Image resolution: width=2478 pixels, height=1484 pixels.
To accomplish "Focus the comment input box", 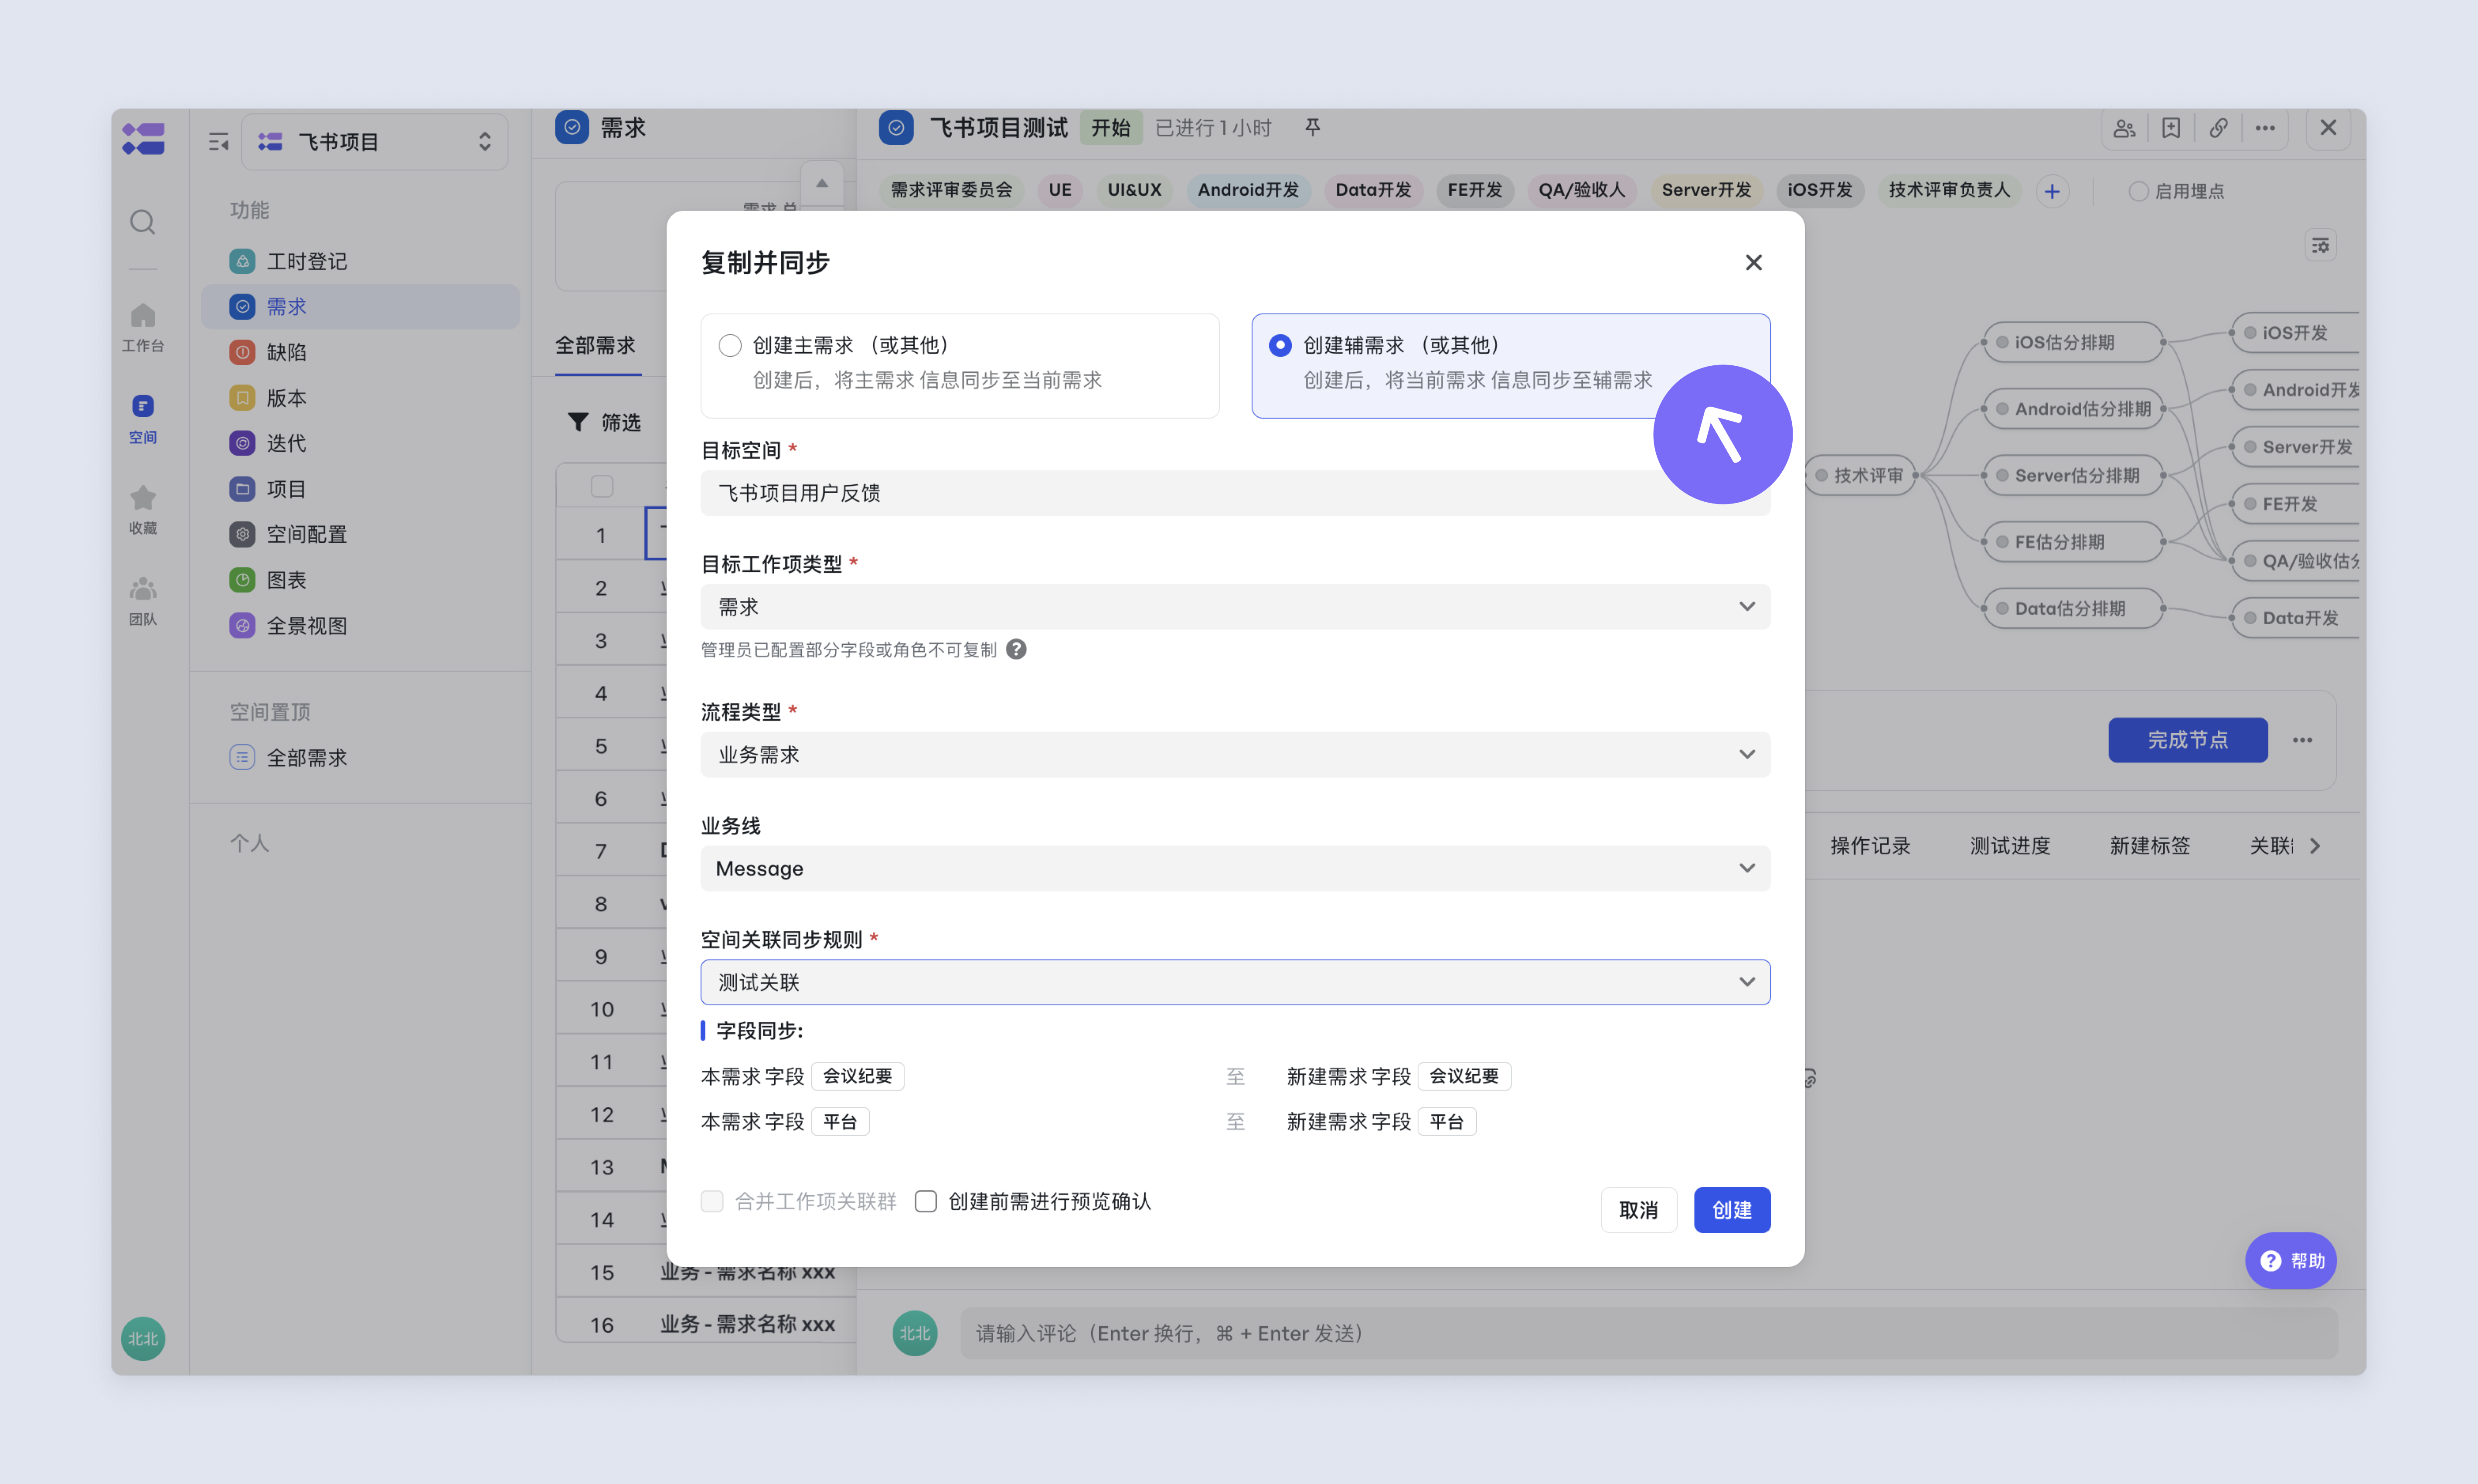I will coord(1649,1333).
